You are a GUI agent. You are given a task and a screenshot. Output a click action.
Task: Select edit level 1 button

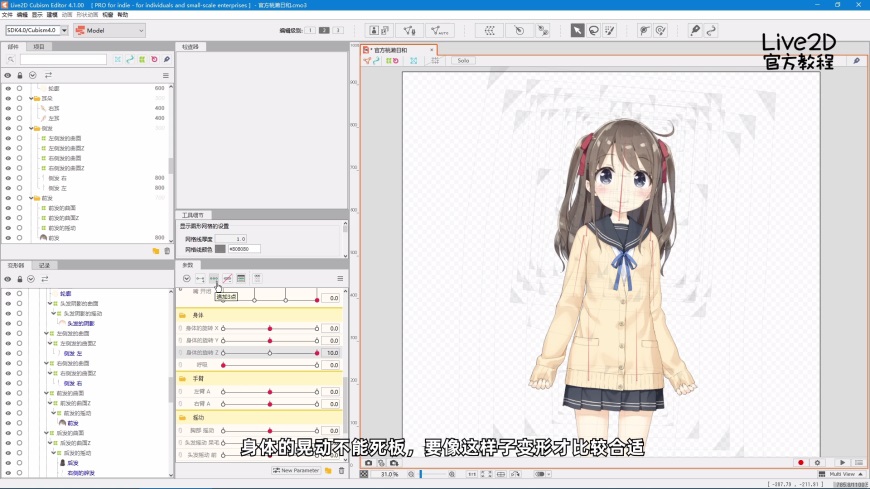point(310,31)
